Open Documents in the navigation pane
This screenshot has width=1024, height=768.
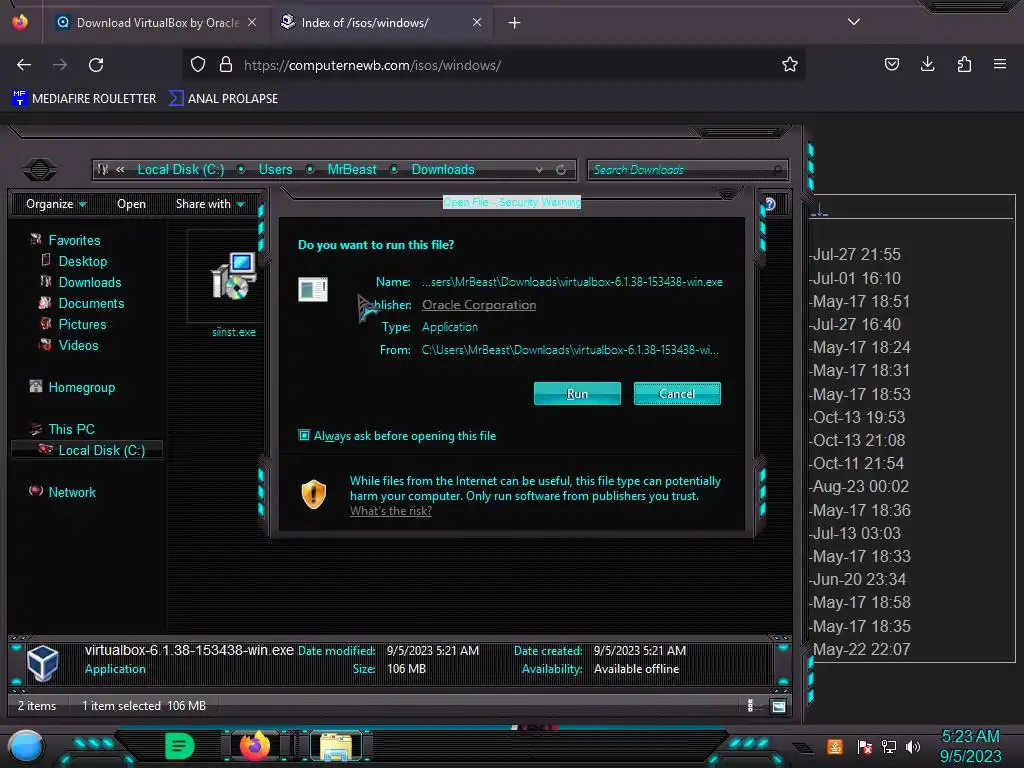(91, 303)
